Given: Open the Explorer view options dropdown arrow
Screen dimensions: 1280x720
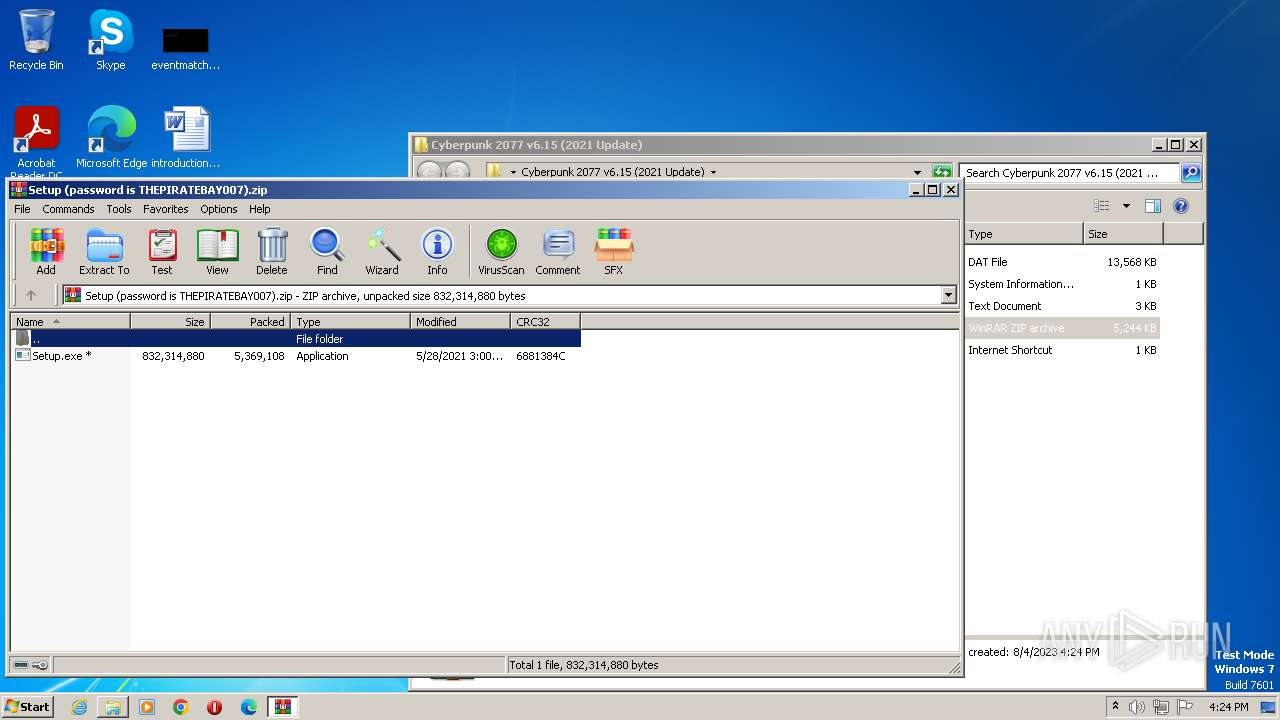Looking at the screenshot, I should 1126,206.
